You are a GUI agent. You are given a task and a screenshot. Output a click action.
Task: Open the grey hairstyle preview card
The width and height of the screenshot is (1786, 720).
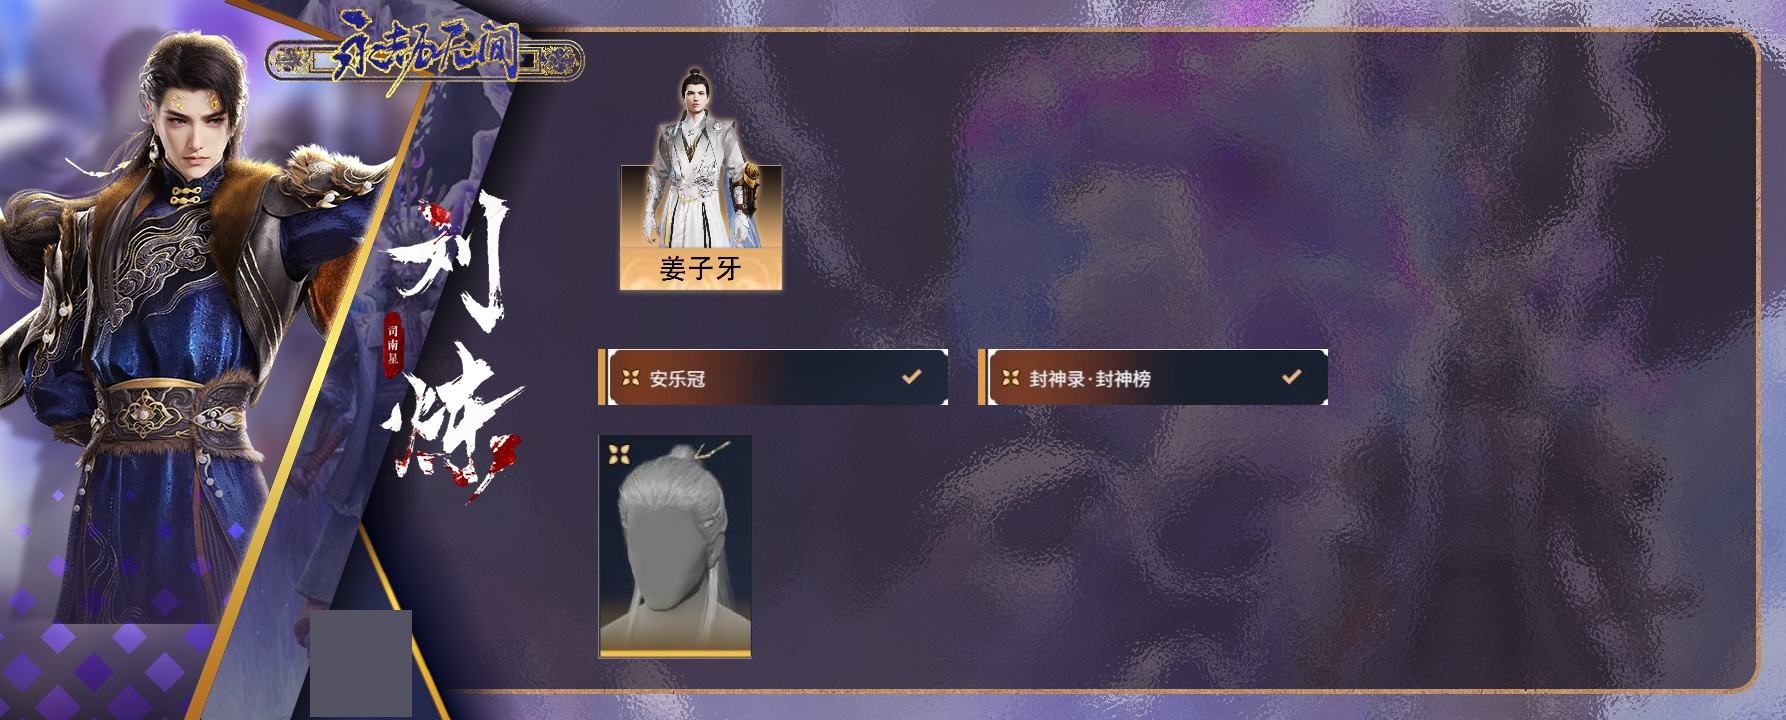pos(675,546)
